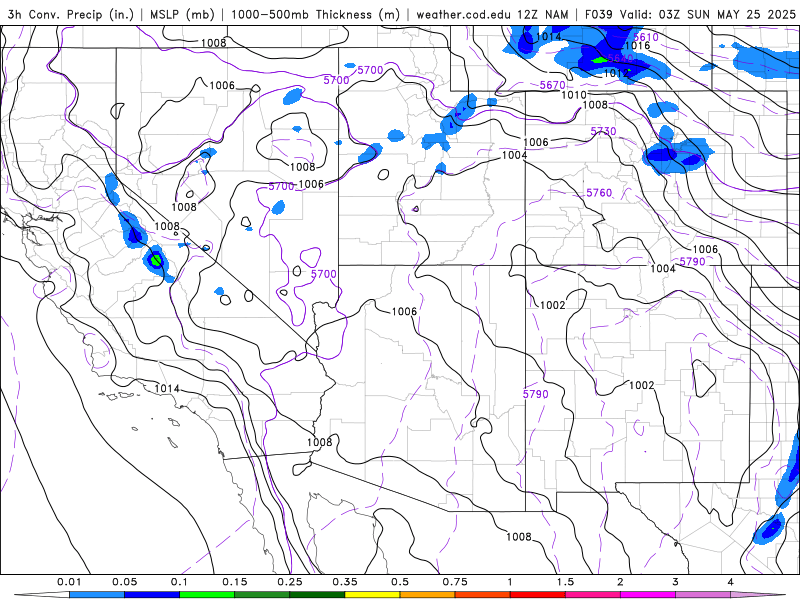The image size is (800, 600).
Task: Click the purple '5640' thickness label
Action: [620, 59]
